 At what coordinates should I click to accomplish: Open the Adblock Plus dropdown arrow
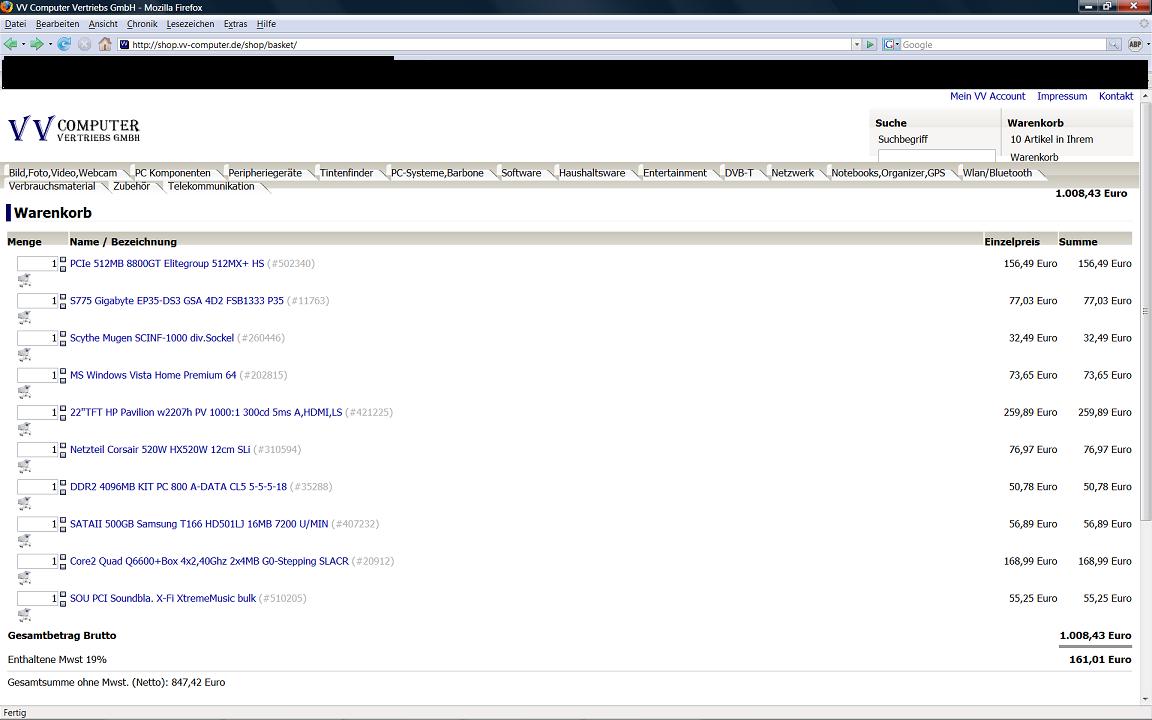click(1148, 44)
